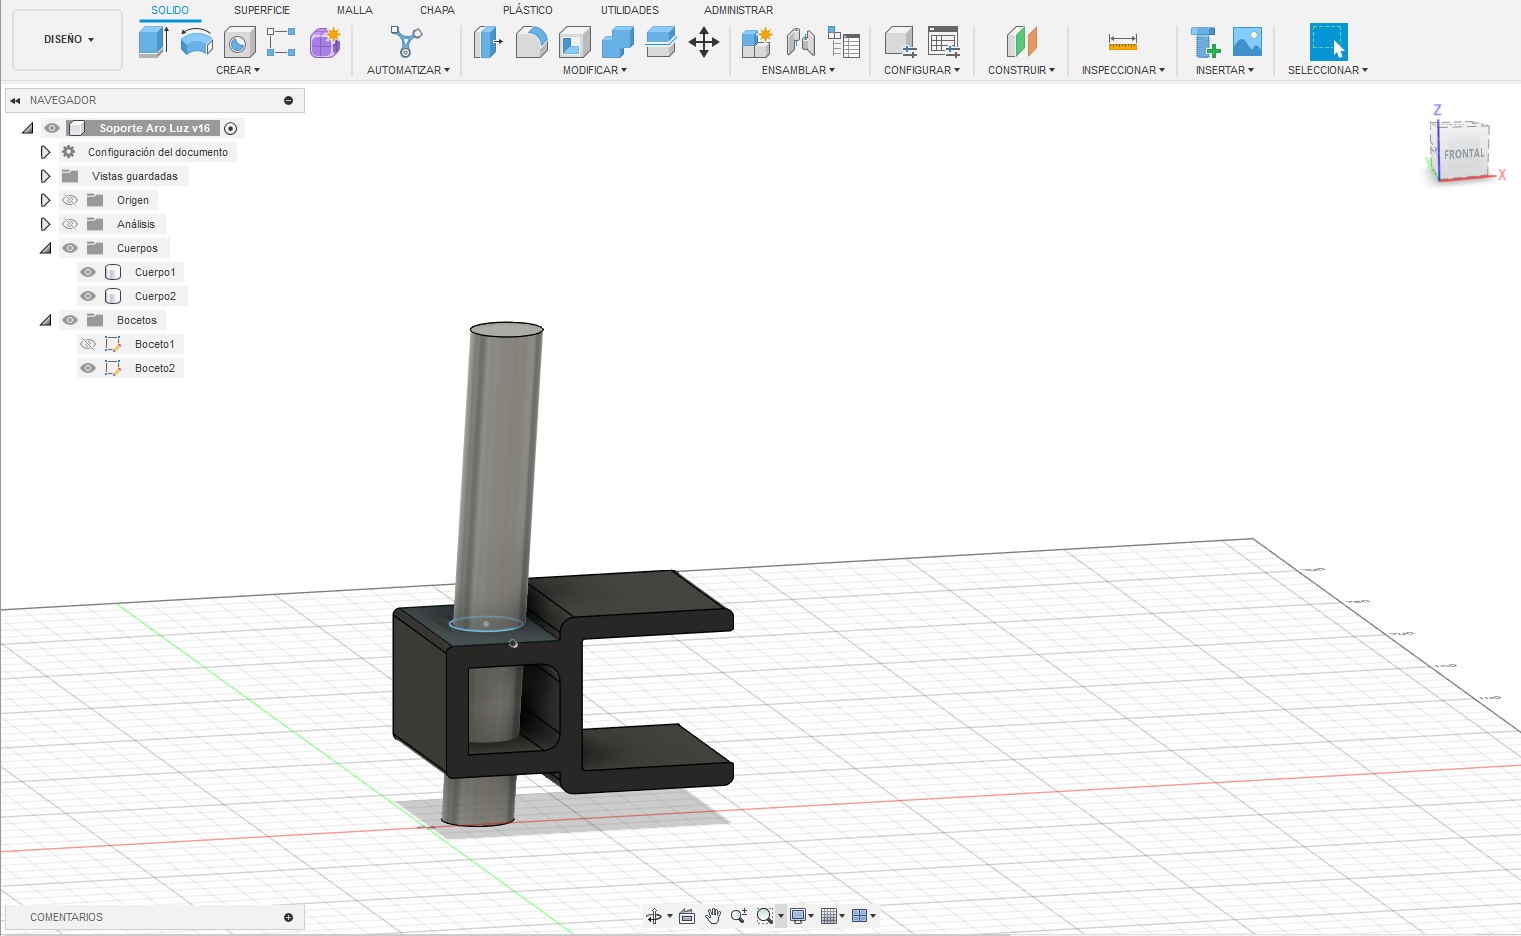Click the Joint icon in Ensamblar
Image resolution: width=1521 pixels, height=936 pixels.
(800, 42)
